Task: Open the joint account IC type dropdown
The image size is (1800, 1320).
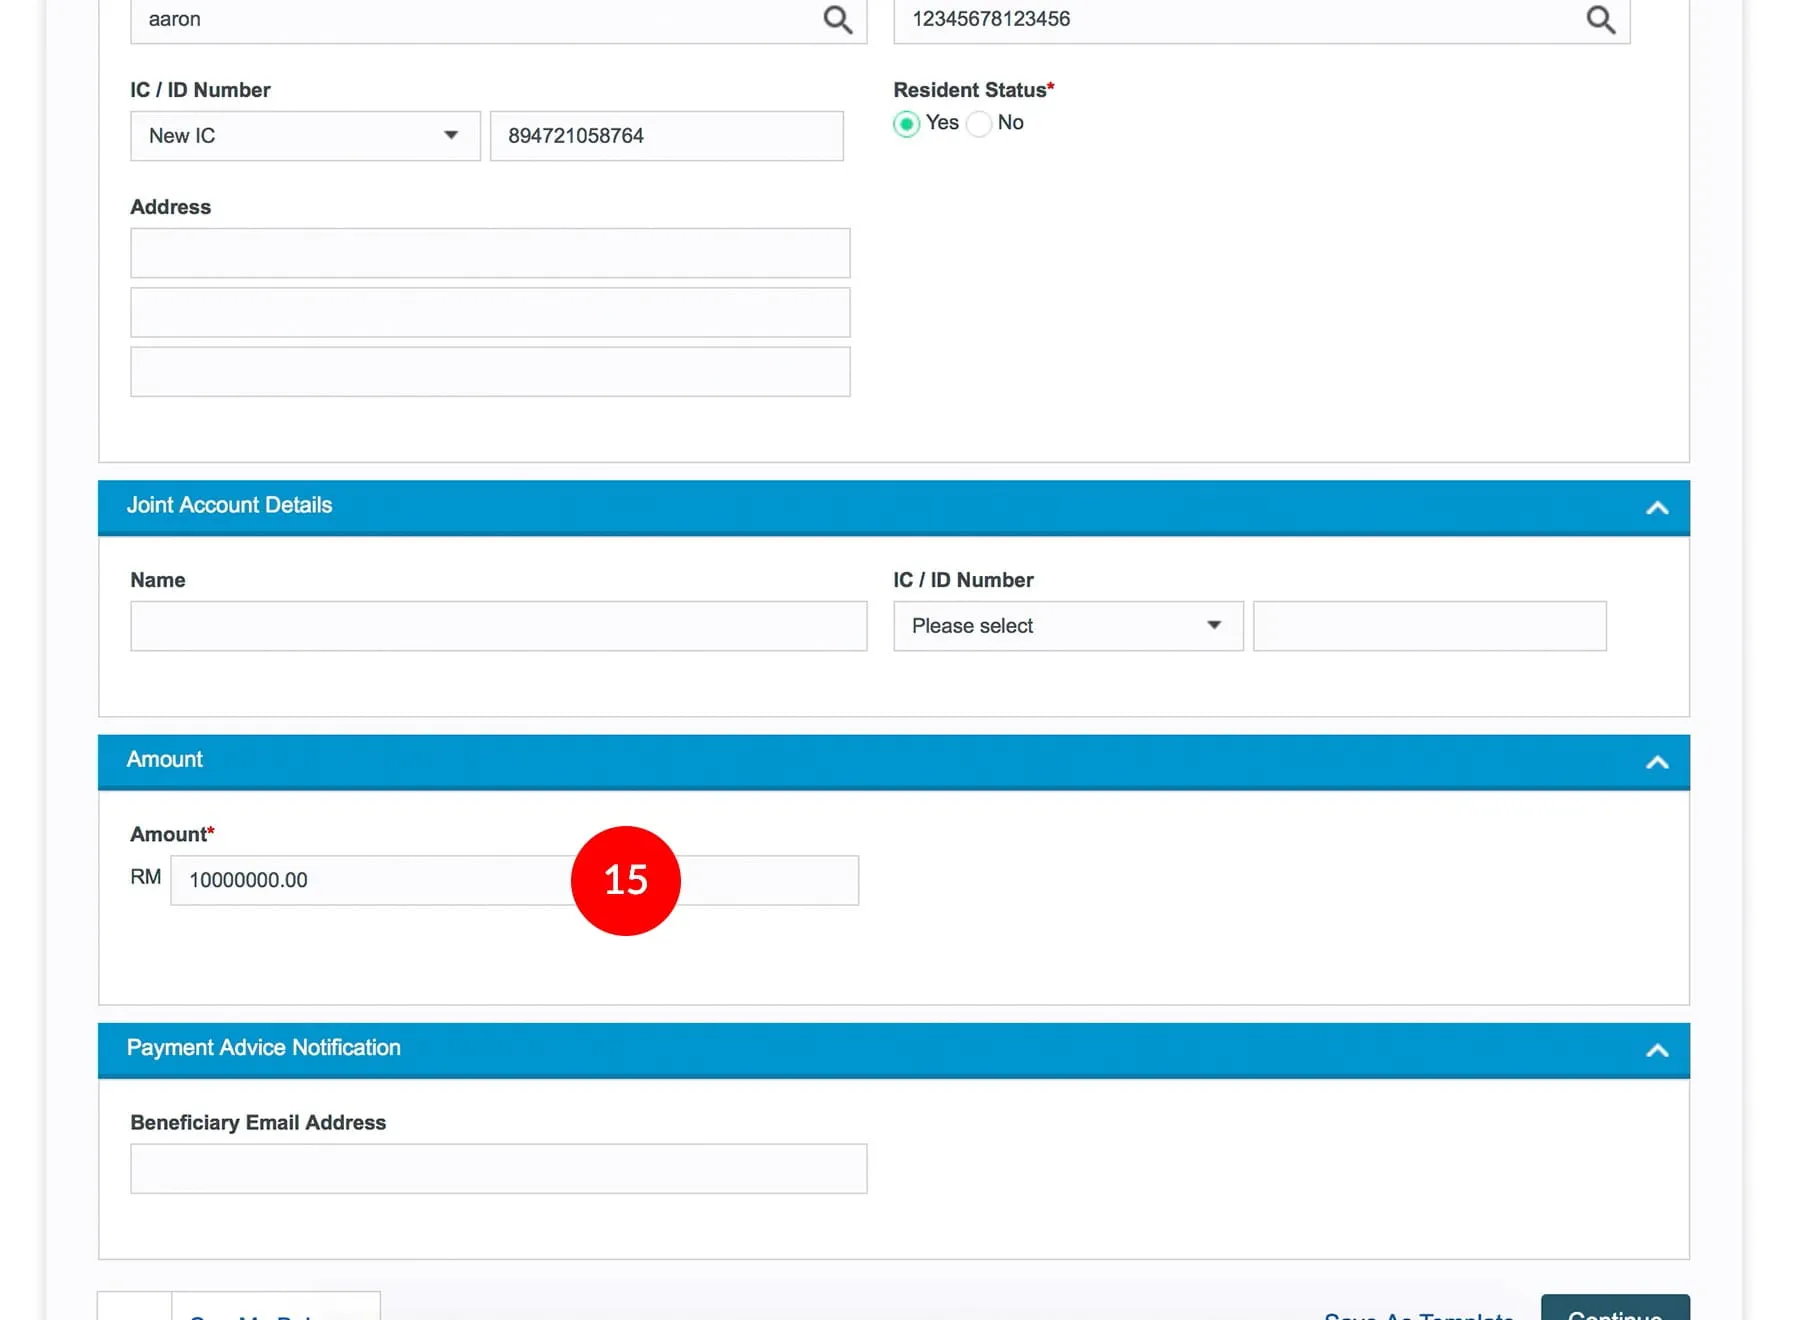Action: tap(1067, 626)
